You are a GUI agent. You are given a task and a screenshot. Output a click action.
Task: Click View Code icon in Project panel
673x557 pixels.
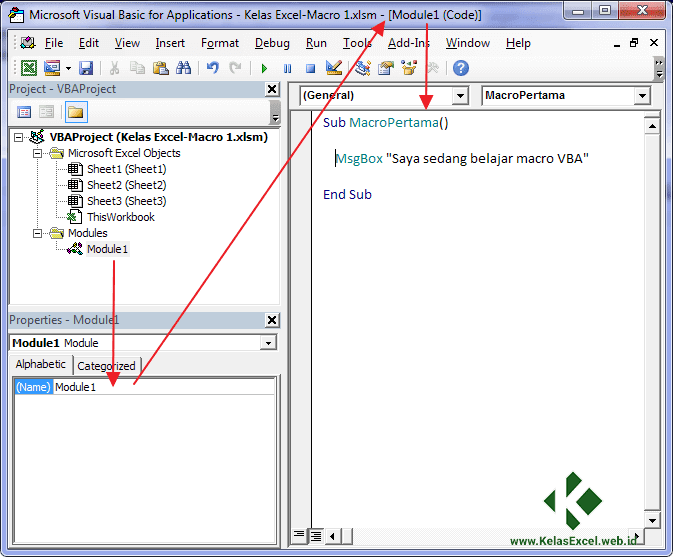24,112
